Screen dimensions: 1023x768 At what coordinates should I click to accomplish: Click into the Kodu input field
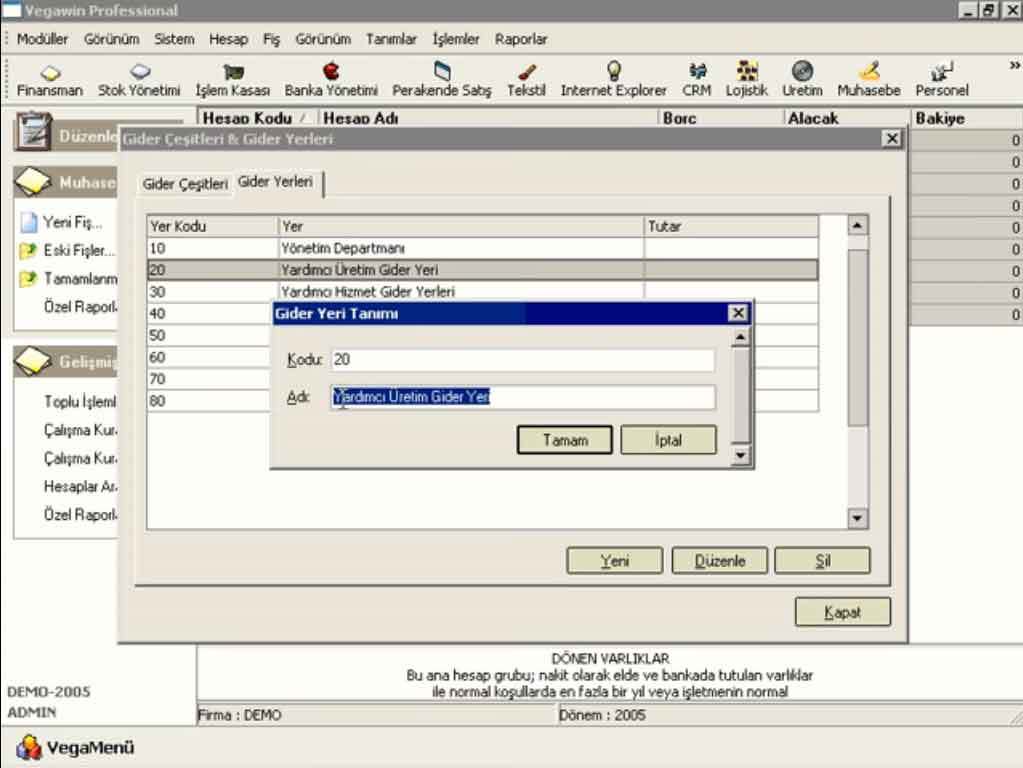click(523, 360)
